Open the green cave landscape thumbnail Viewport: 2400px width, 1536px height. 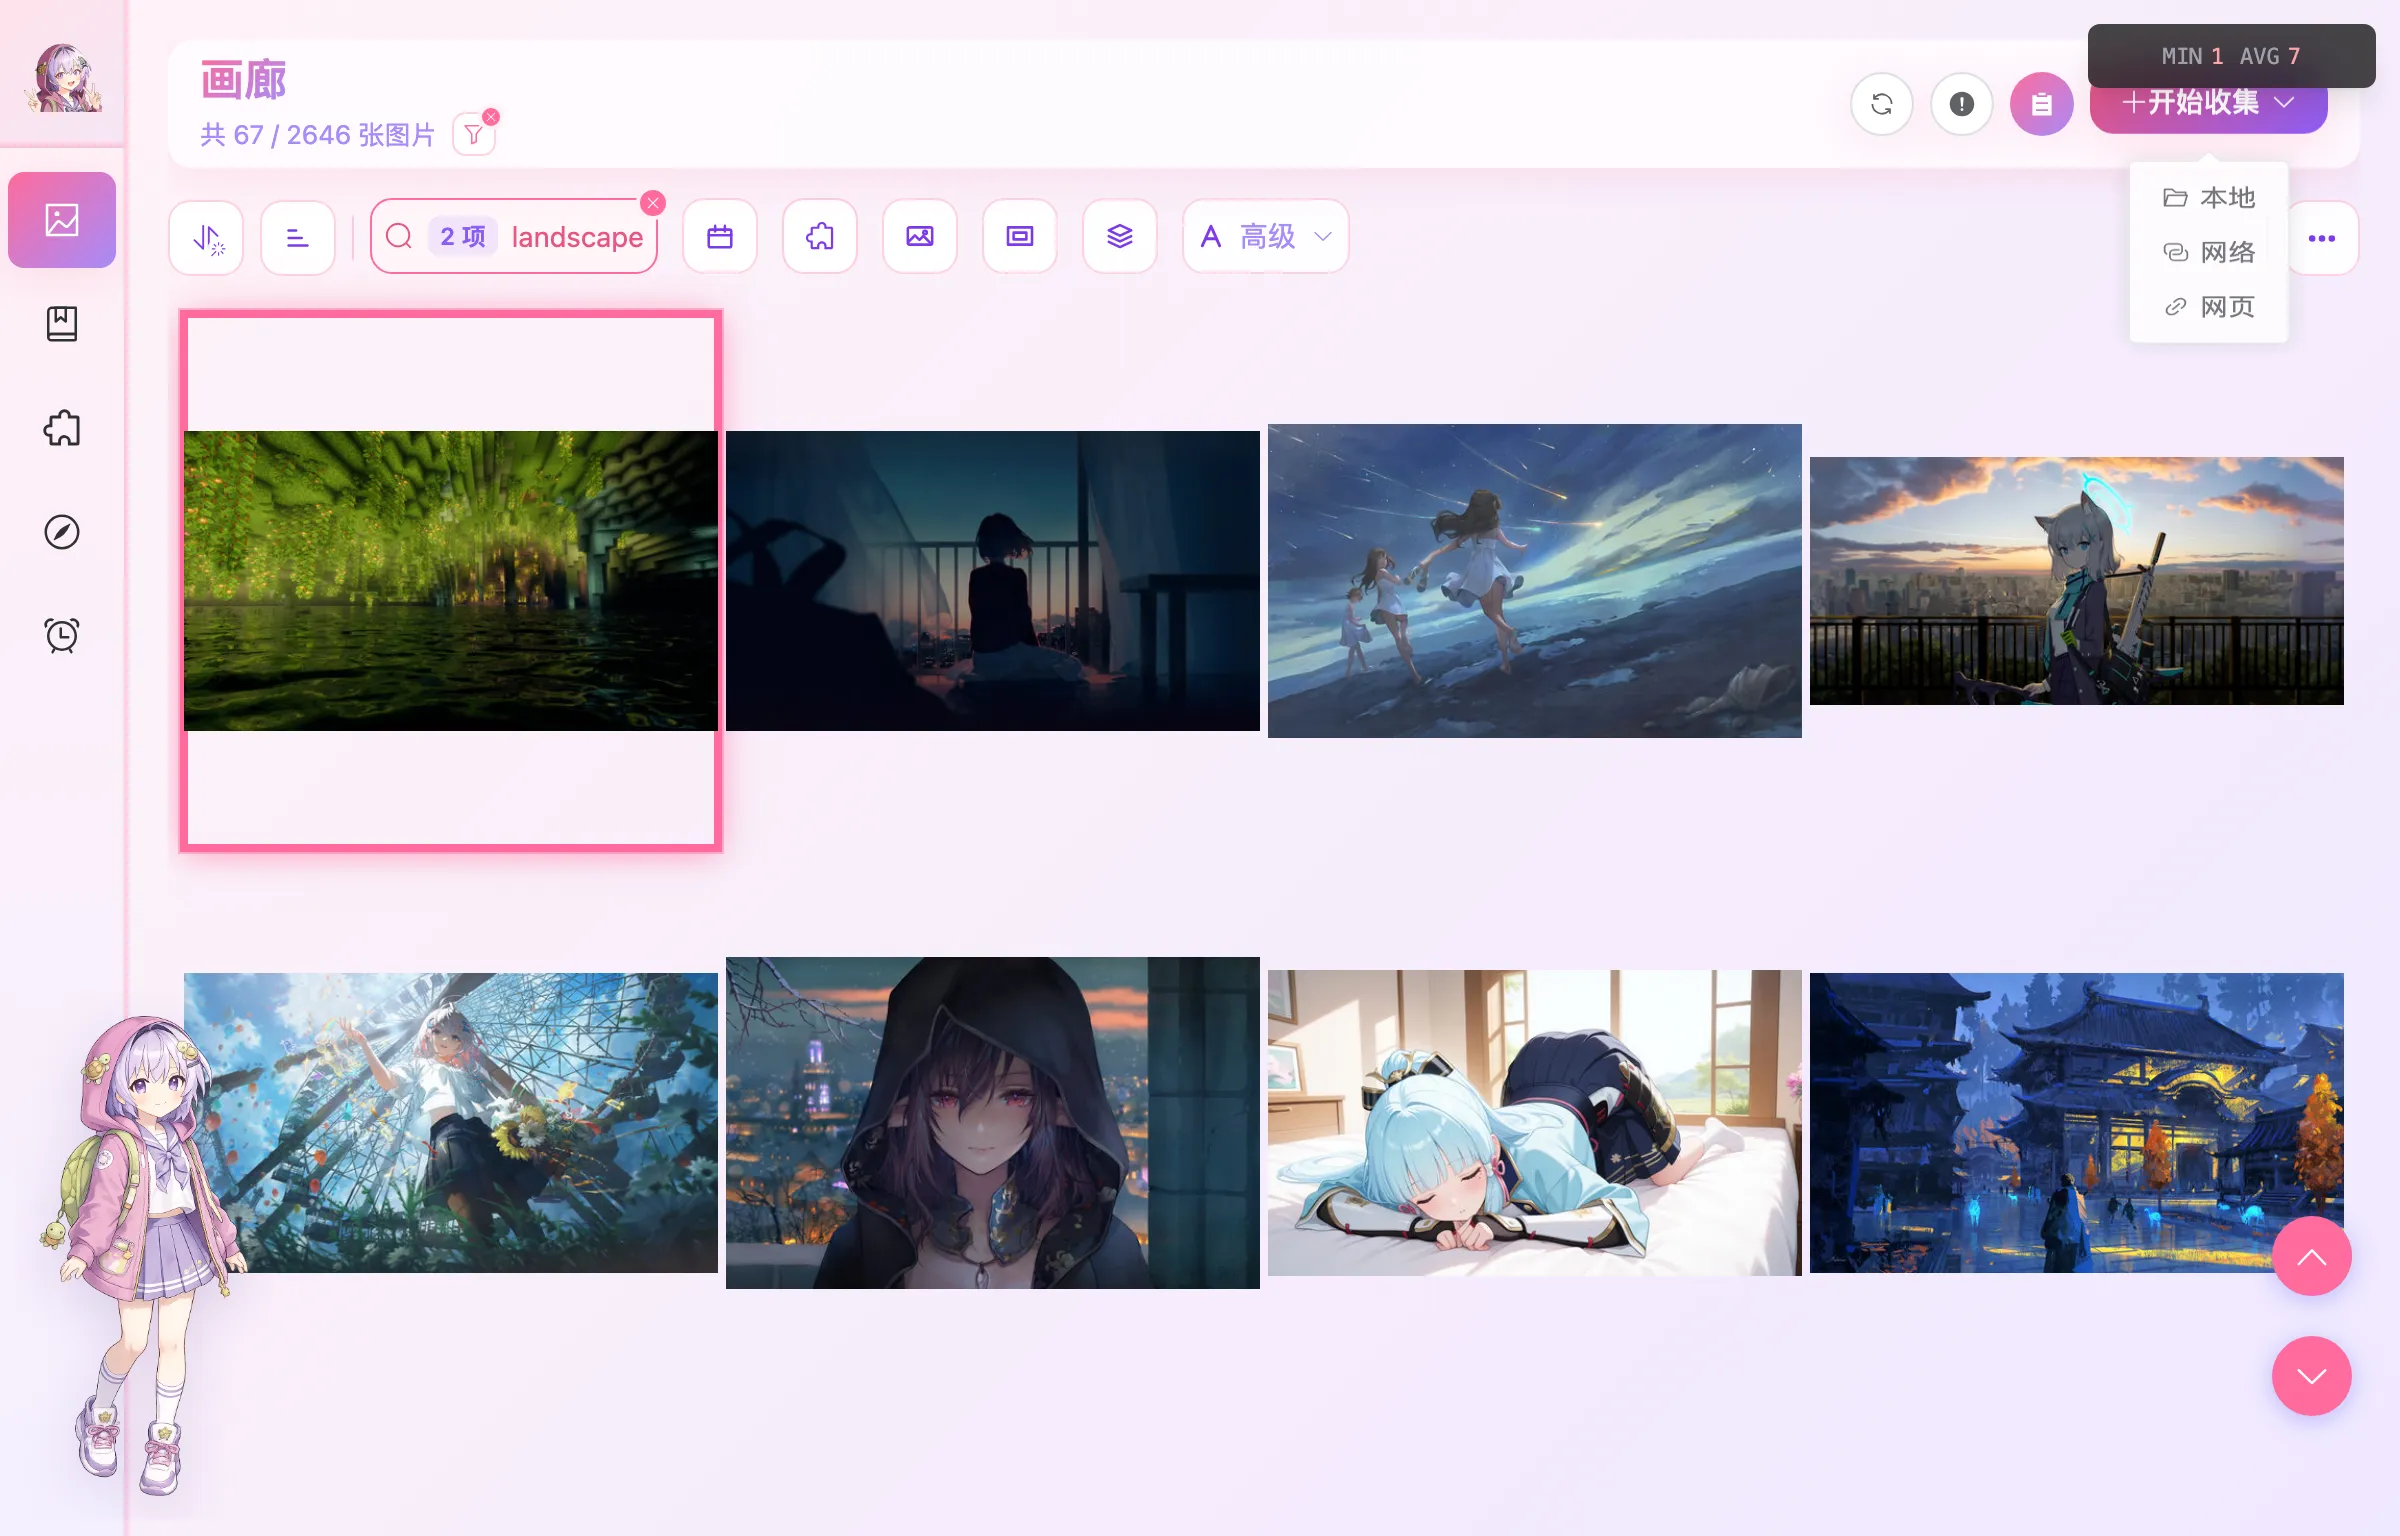click(x=451, y=581)
